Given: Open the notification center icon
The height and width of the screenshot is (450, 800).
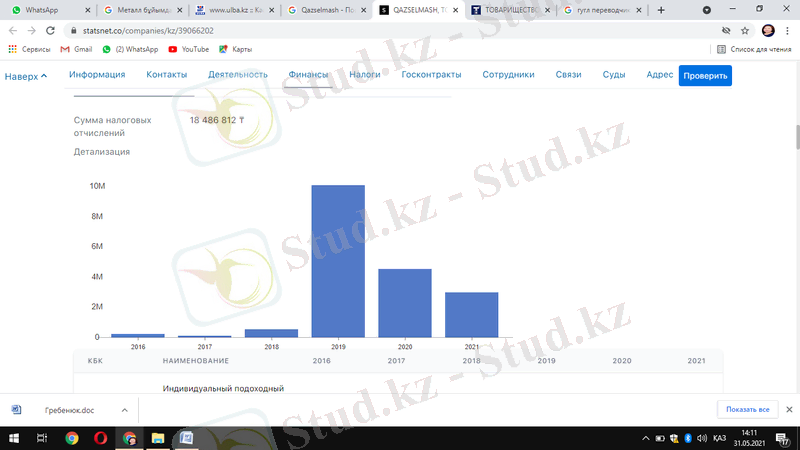Looking at the screenshot, I should [x=783, y=438].
